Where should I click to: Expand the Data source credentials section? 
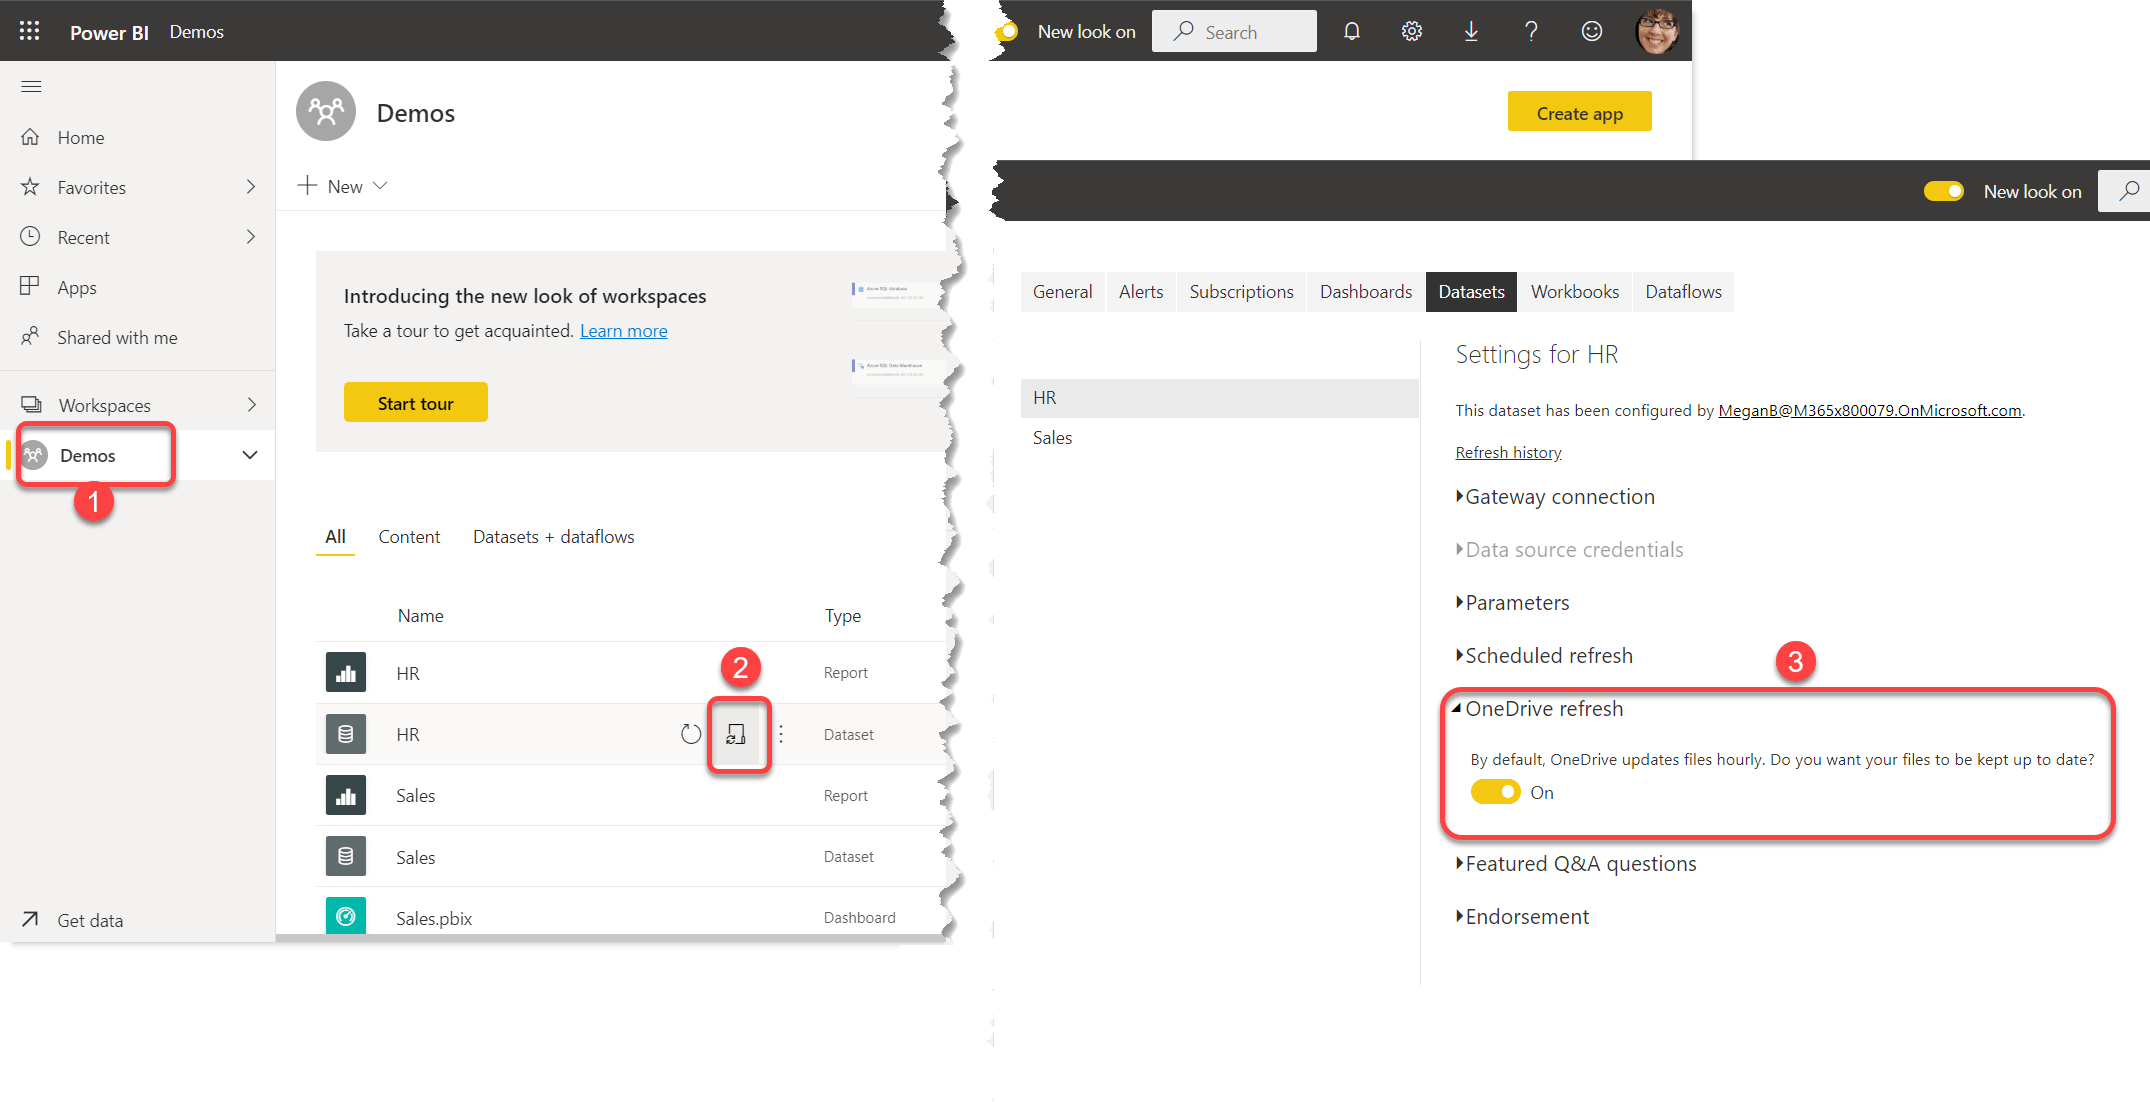1569,550
